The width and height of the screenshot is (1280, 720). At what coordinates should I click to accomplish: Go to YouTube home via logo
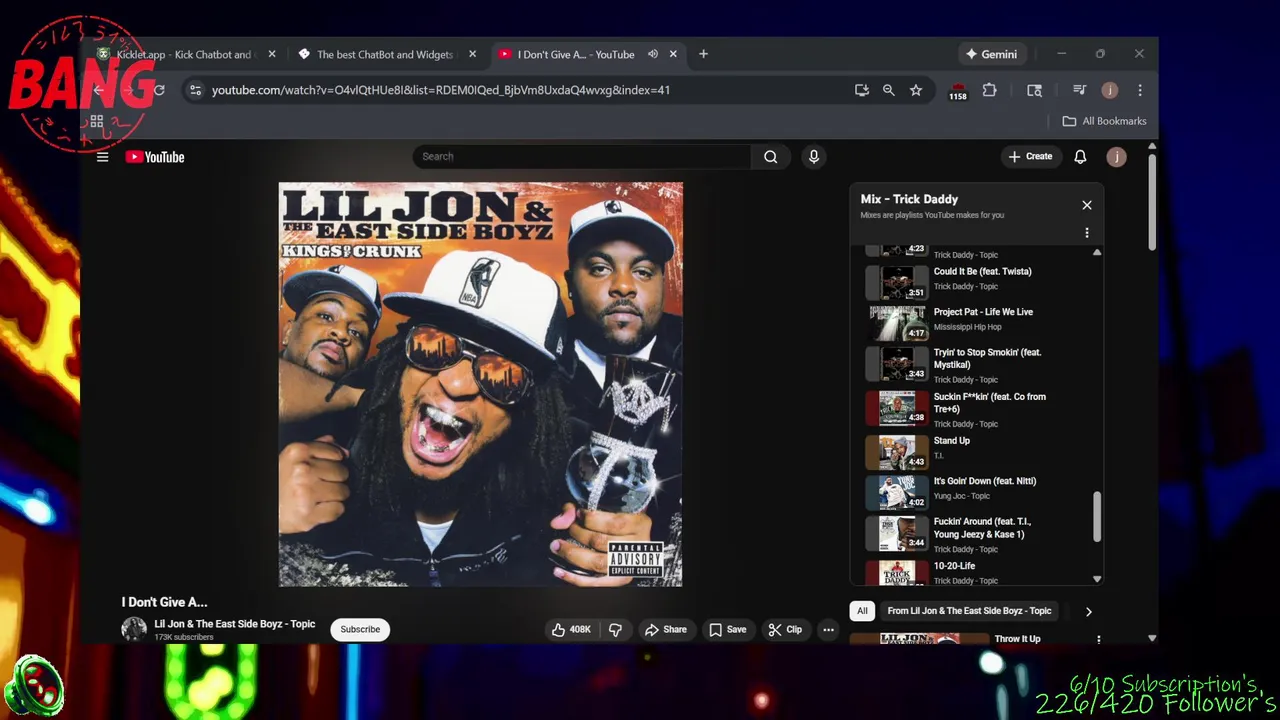click(x=155, y=157)
